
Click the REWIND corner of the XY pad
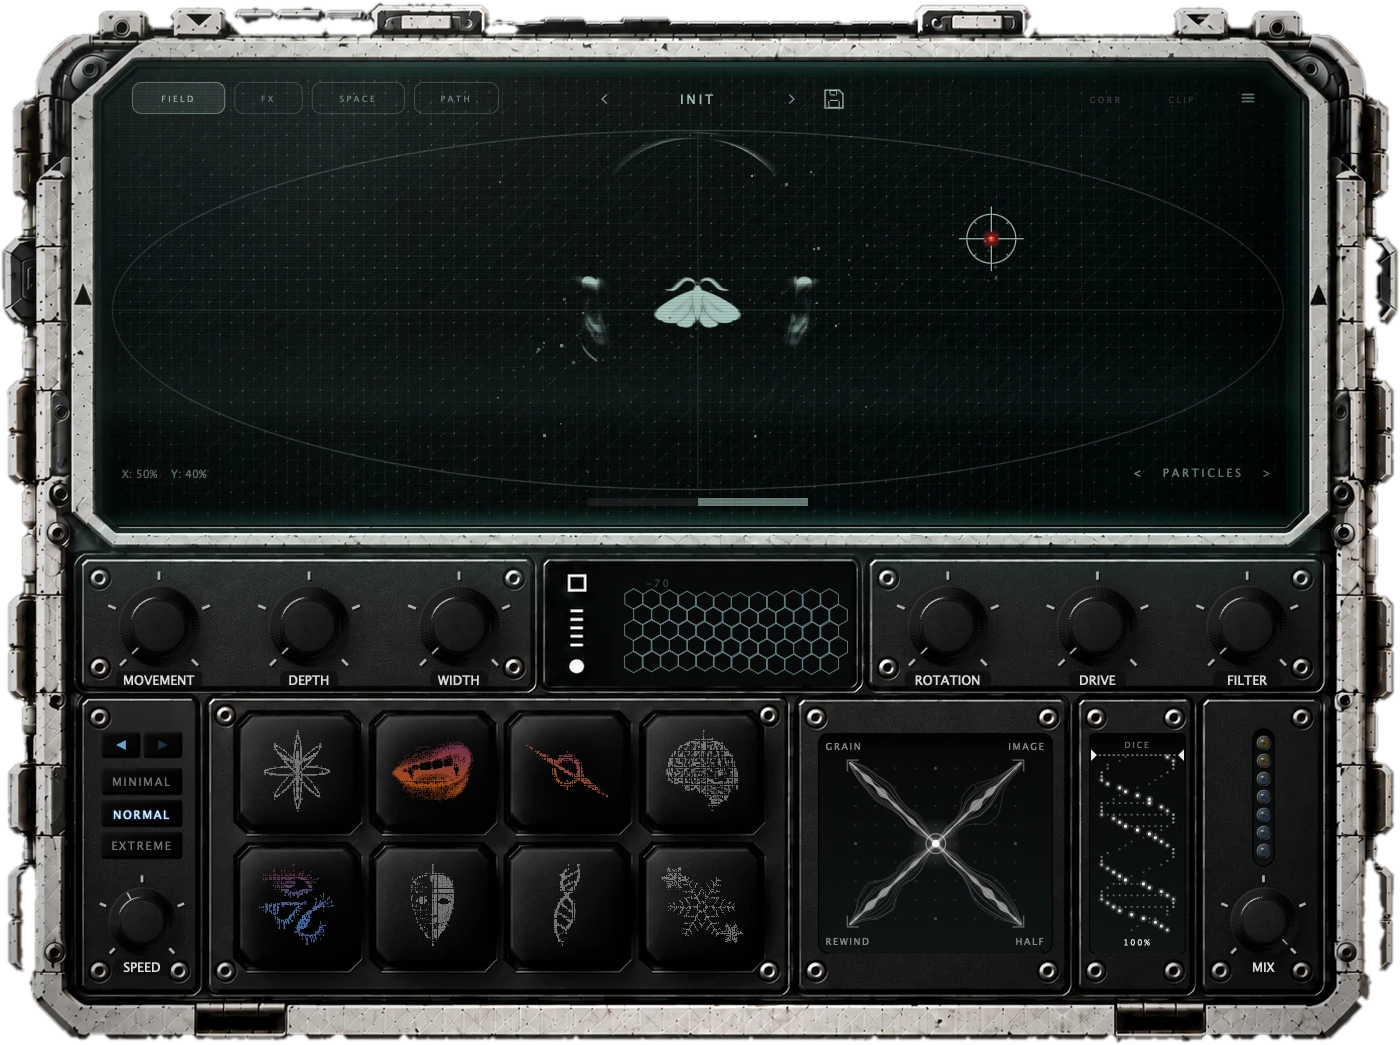(847, 941)
